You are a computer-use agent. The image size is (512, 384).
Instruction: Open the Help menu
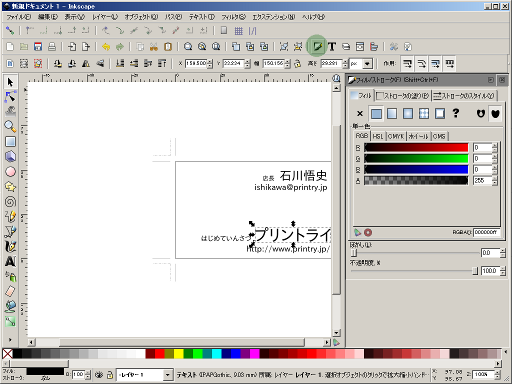pyautogui.click(x=313, y=17)
